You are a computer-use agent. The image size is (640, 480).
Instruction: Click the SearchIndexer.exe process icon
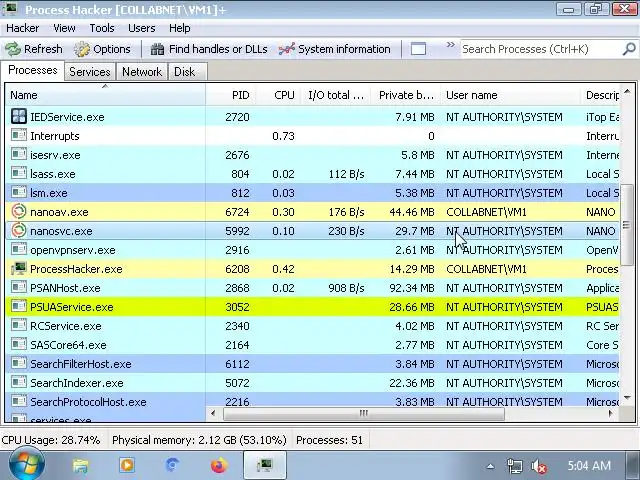coord(19,382)
